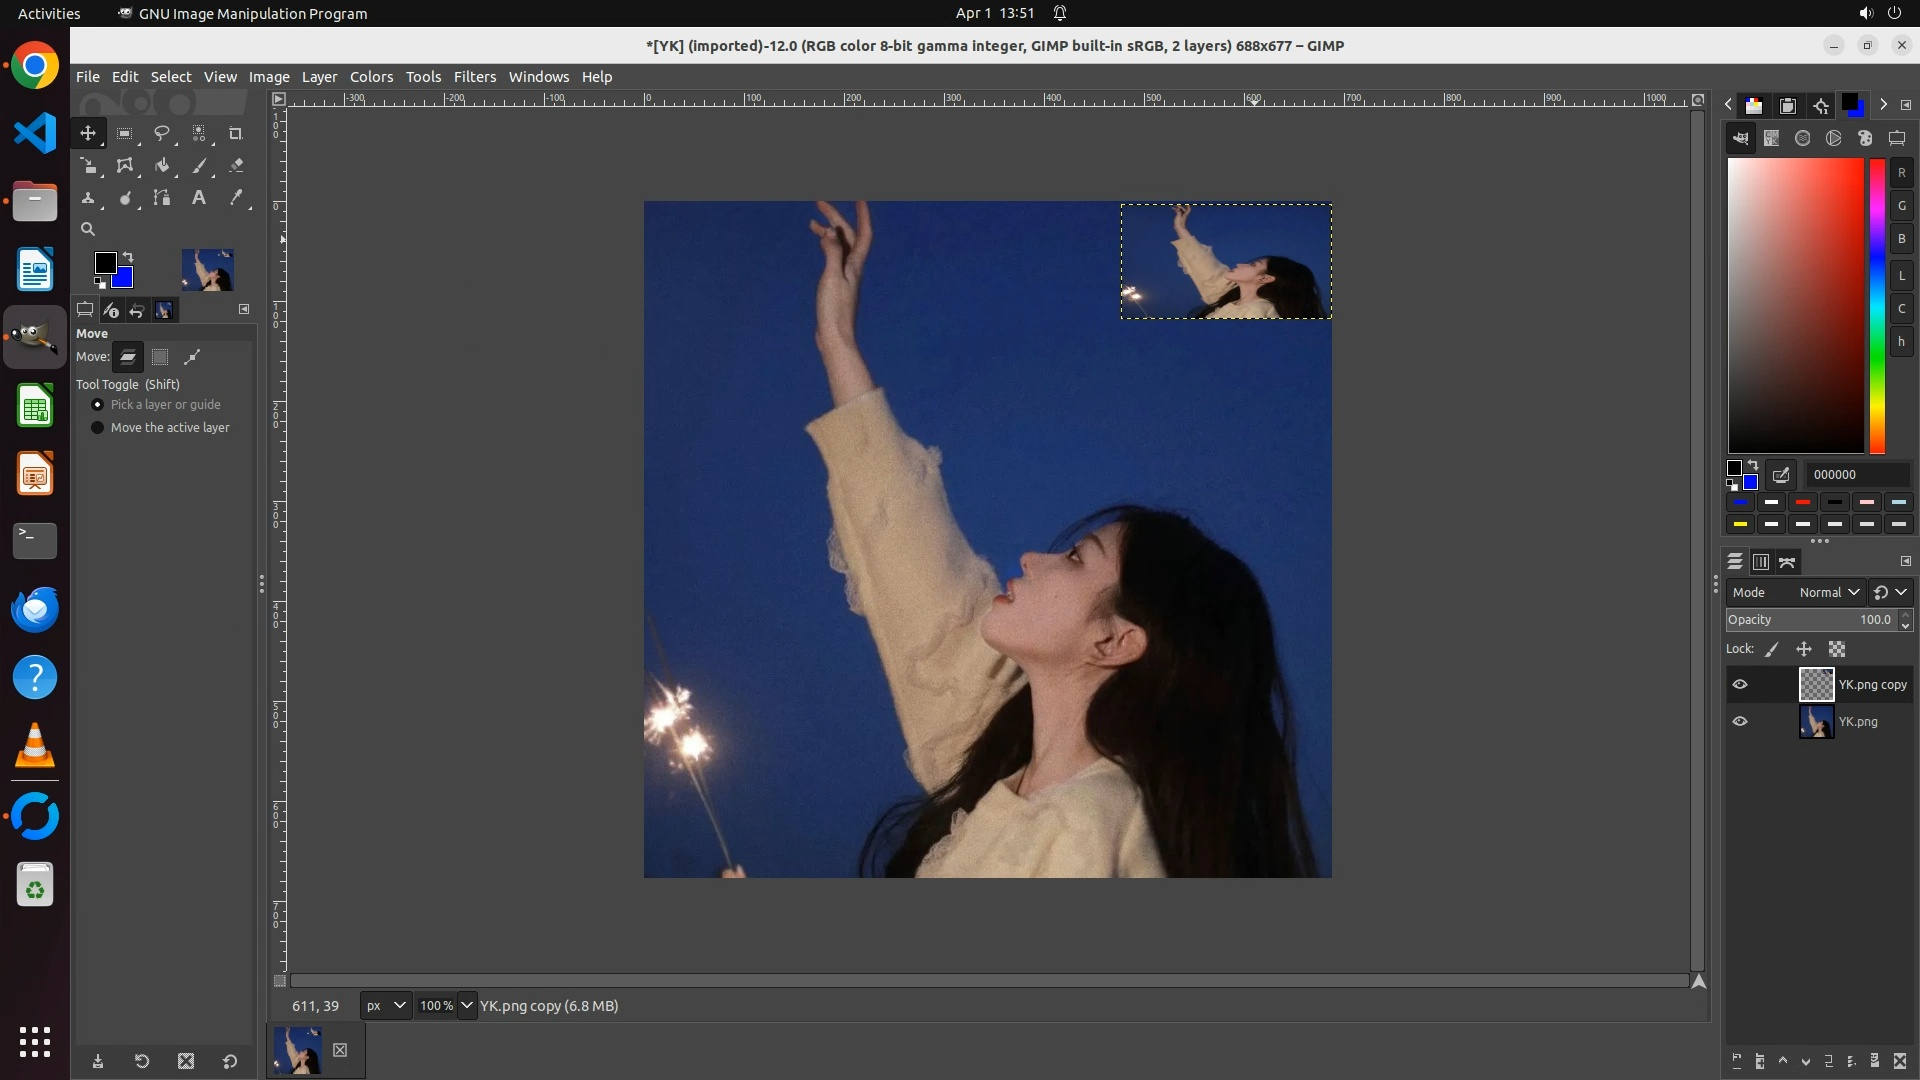Hide the YK.png copy layer
Image resolution: width=1920 pixels, height=1080 pixels.
coord(1740,685)
